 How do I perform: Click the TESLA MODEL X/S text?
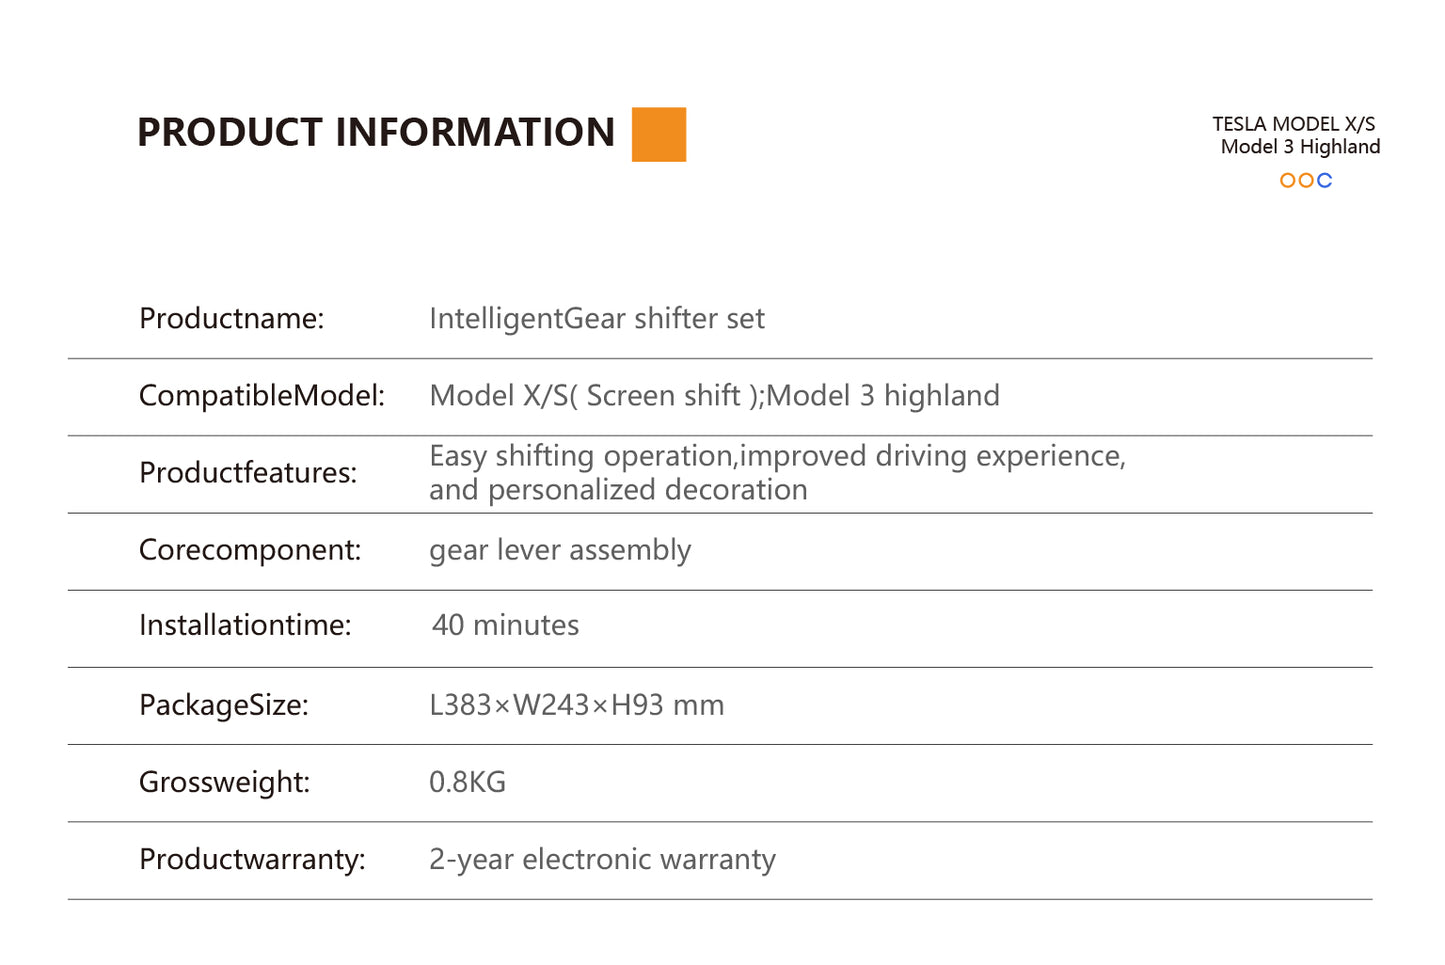point(1293,124)
